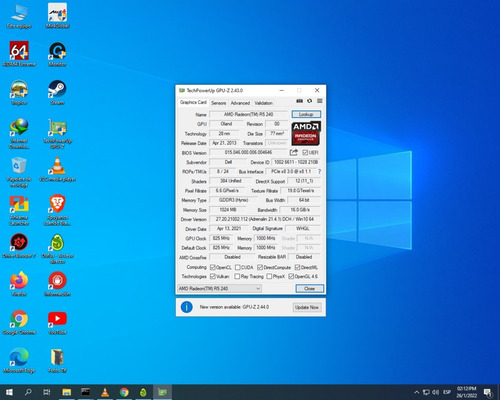Click the BIOS export share icon
Image resolution: width=500 pixels, height=400 pixels.
point(293,152)
